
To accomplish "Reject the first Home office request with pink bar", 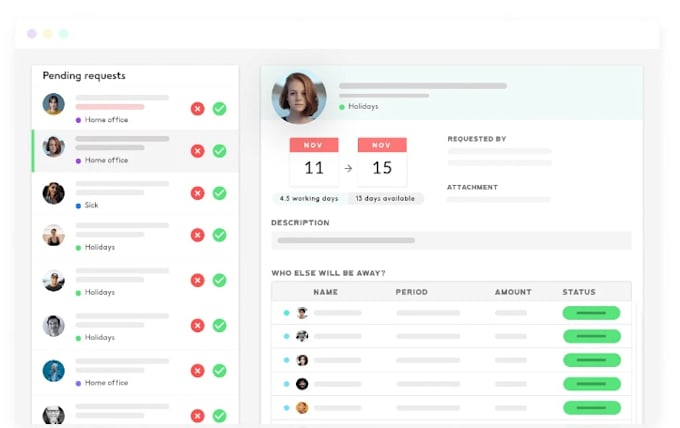I will tap(197, 108).
